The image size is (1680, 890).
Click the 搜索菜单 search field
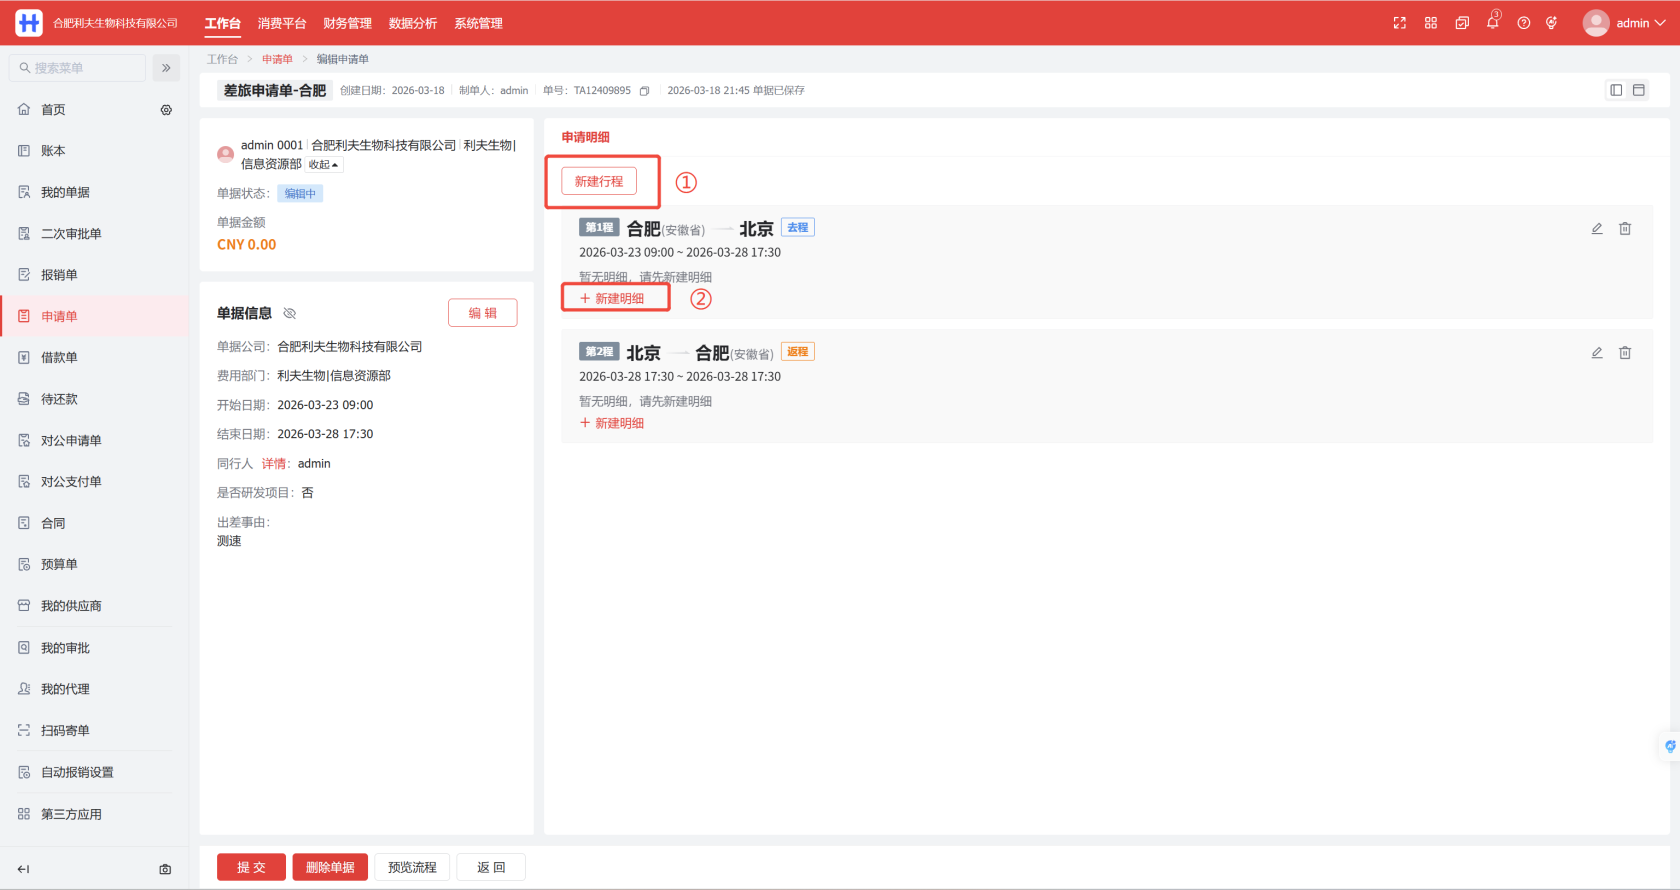(x=80, y=68)
